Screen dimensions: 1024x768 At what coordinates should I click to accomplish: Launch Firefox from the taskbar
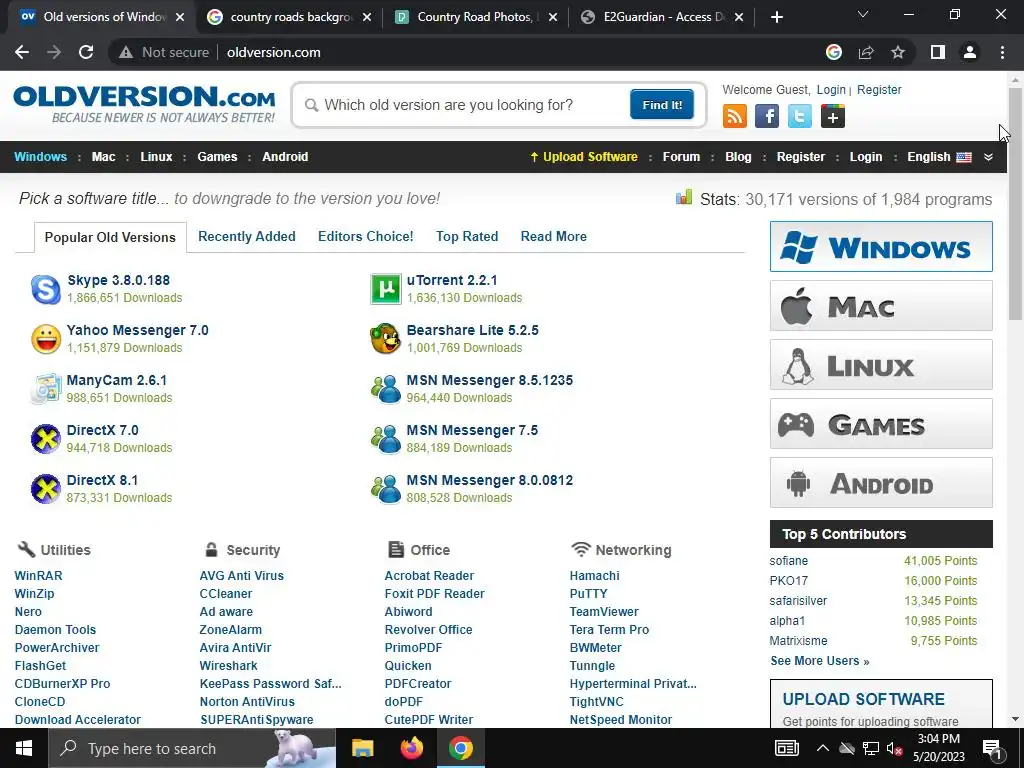pyautogui.click(x=411, y=748)
